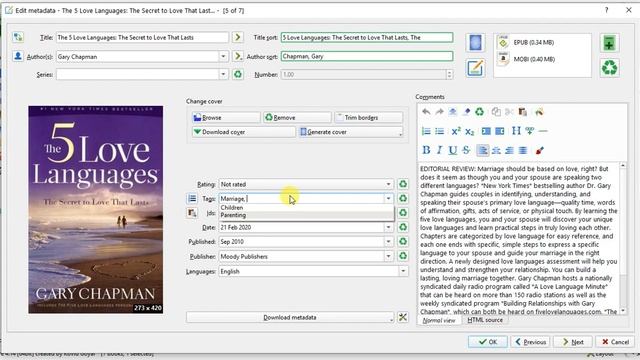
Task: Add a new format with green plus
Action: coord(609,43)
